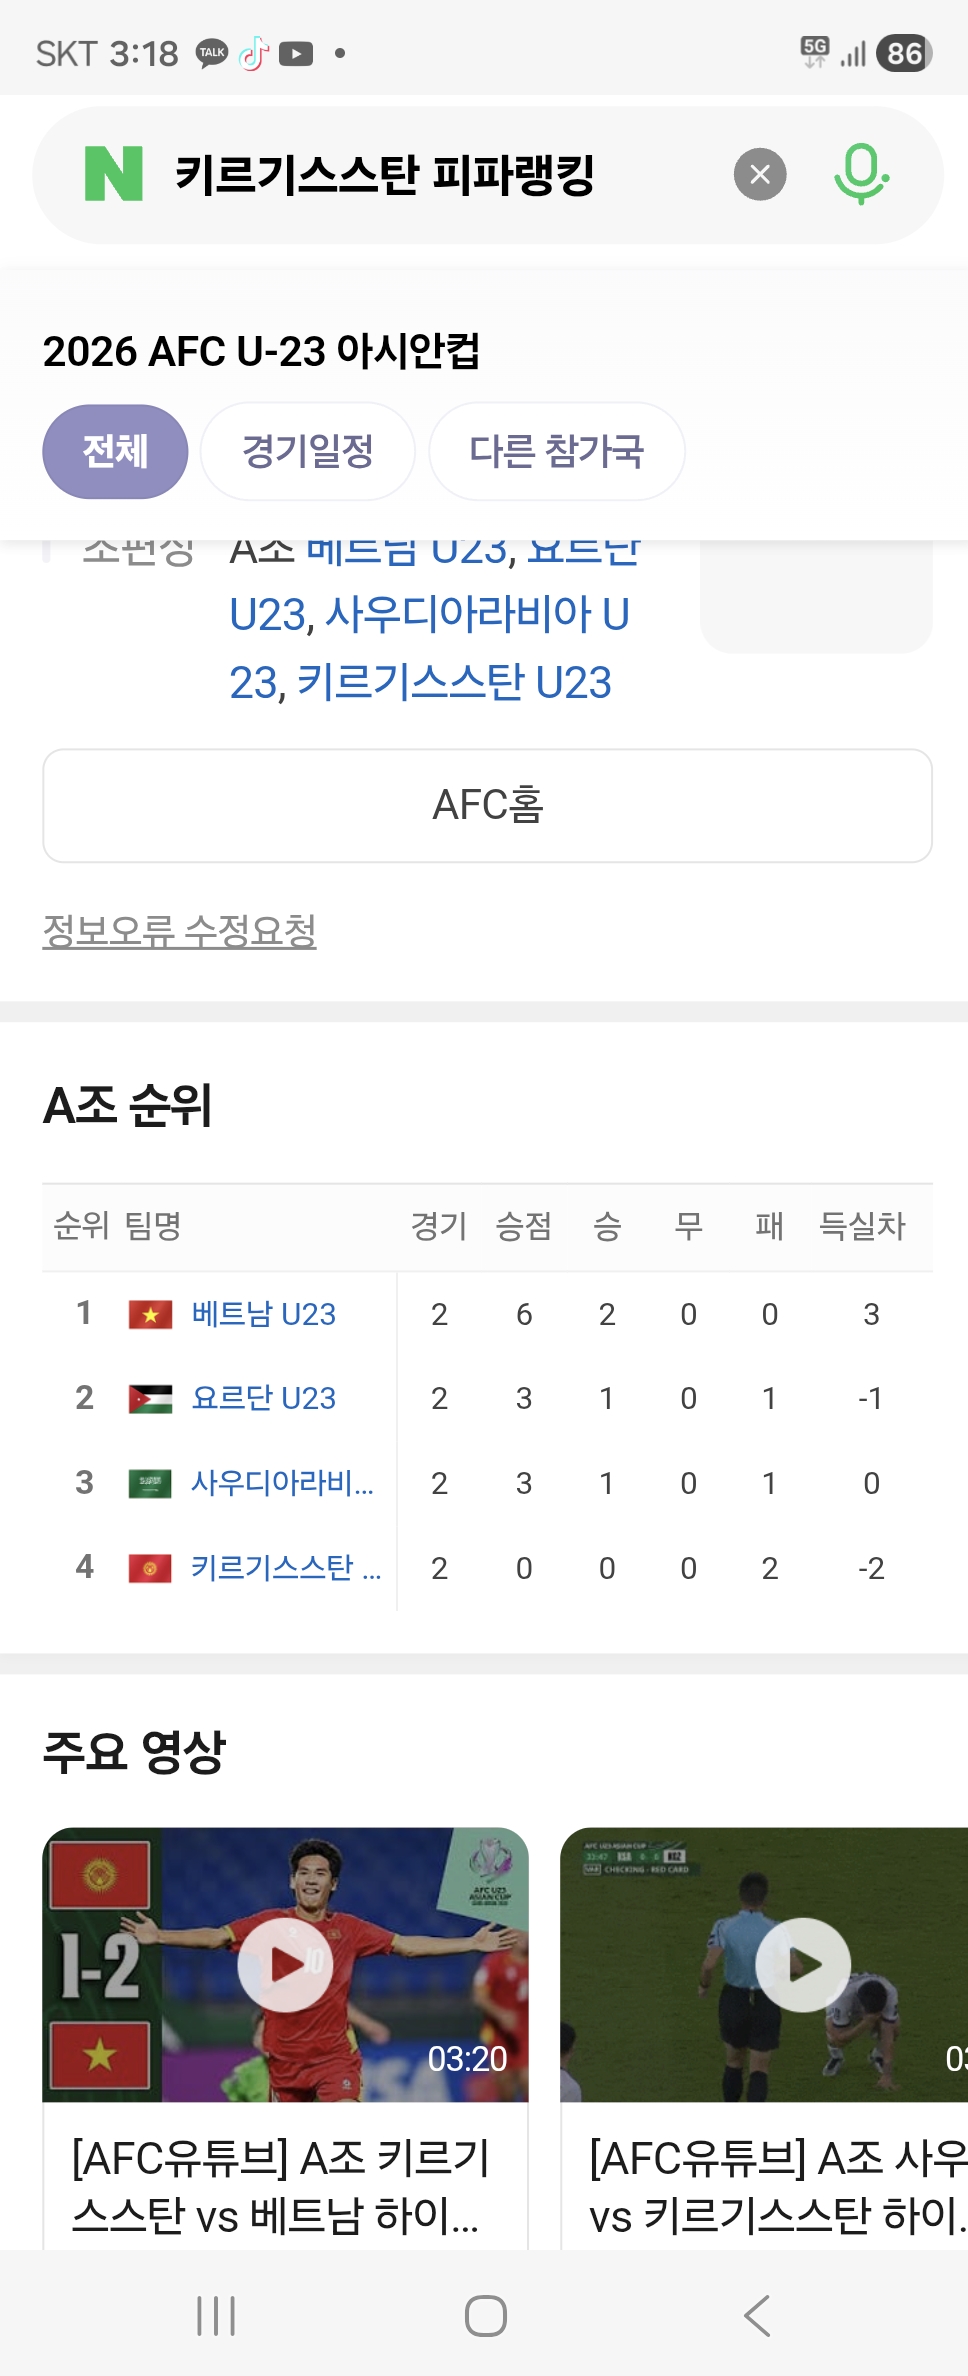Switch to the 경기일정 tab
The image size is (968, 2376).
(x=308, y=451)
